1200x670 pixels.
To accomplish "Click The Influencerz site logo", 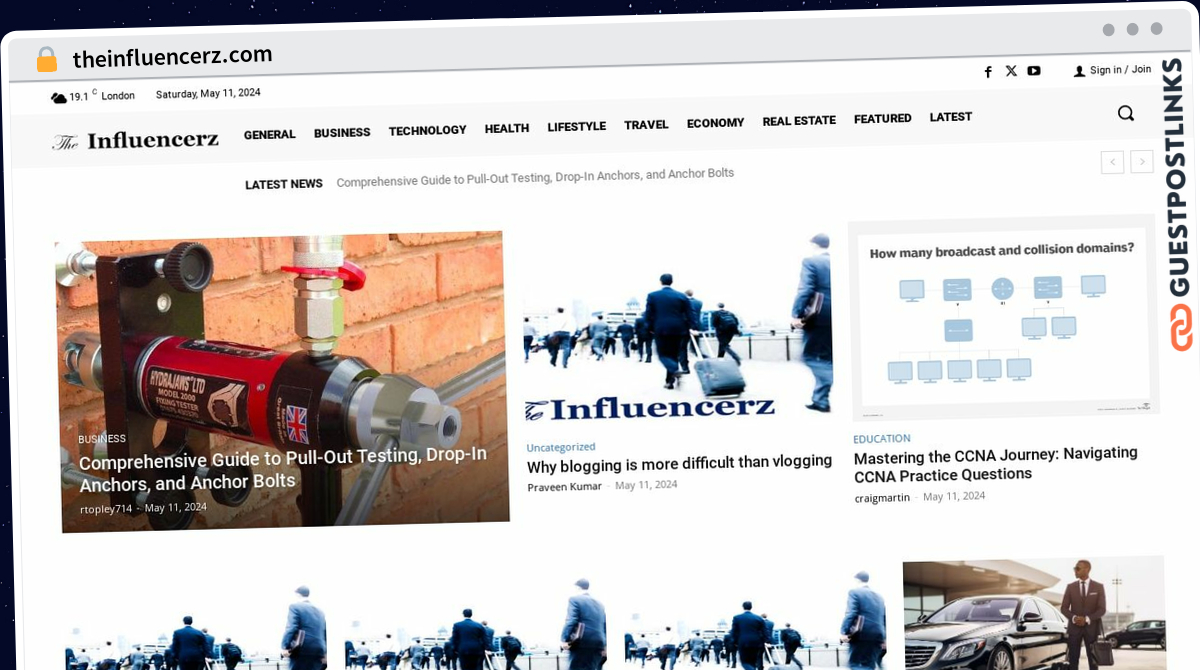I will (x=136, y=141).
